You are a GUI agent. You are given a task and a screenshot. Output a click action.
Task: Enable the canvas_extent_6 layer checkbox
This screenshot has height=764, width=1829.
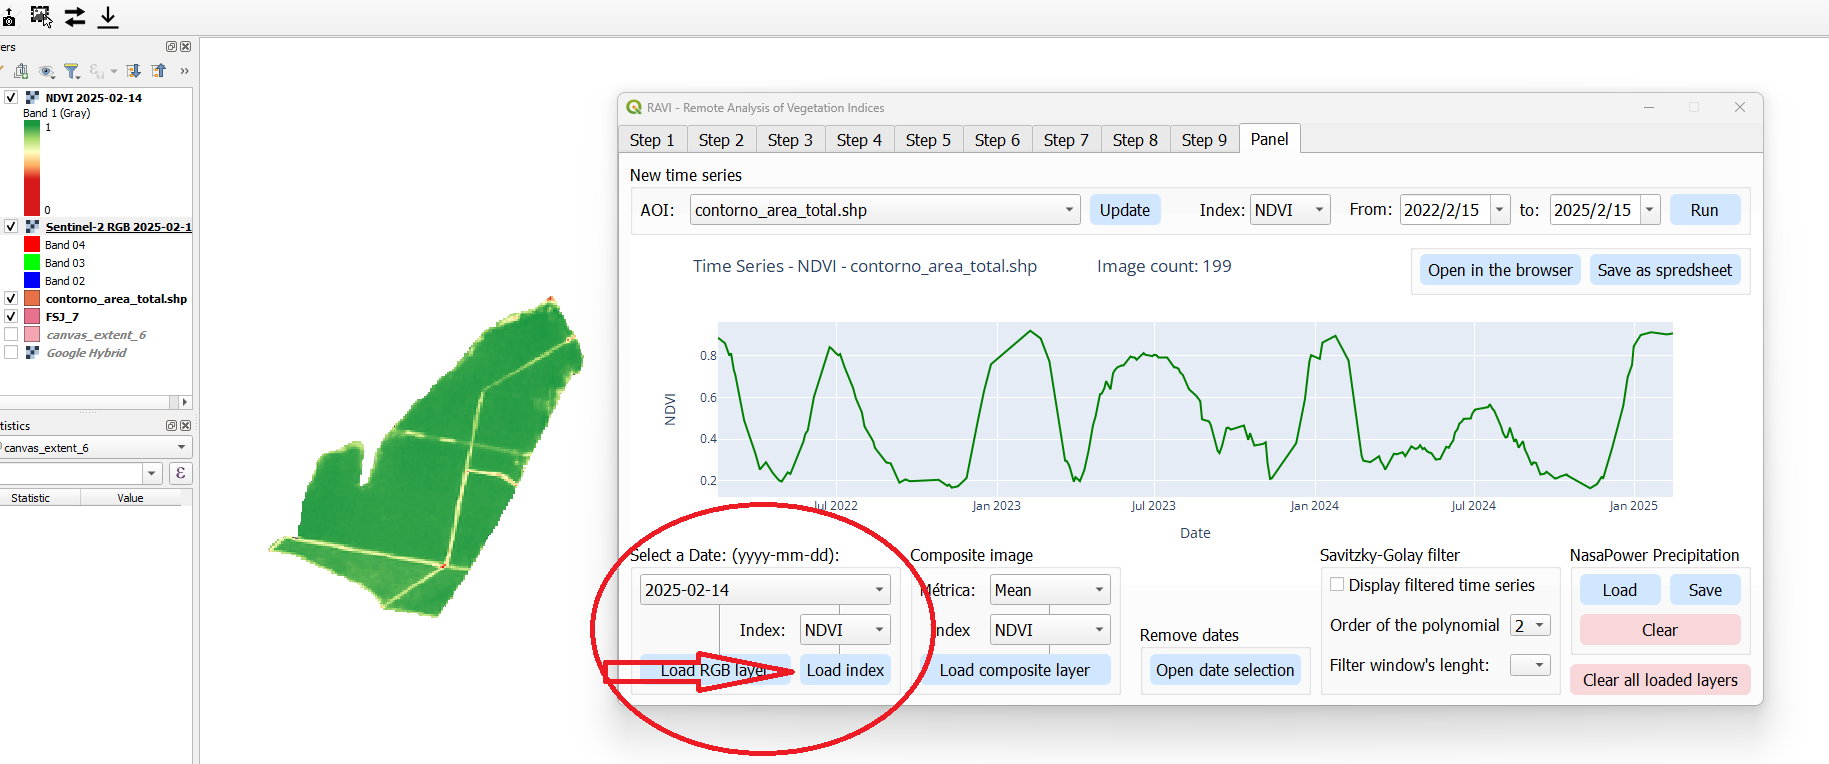click(x=11, y=335)
